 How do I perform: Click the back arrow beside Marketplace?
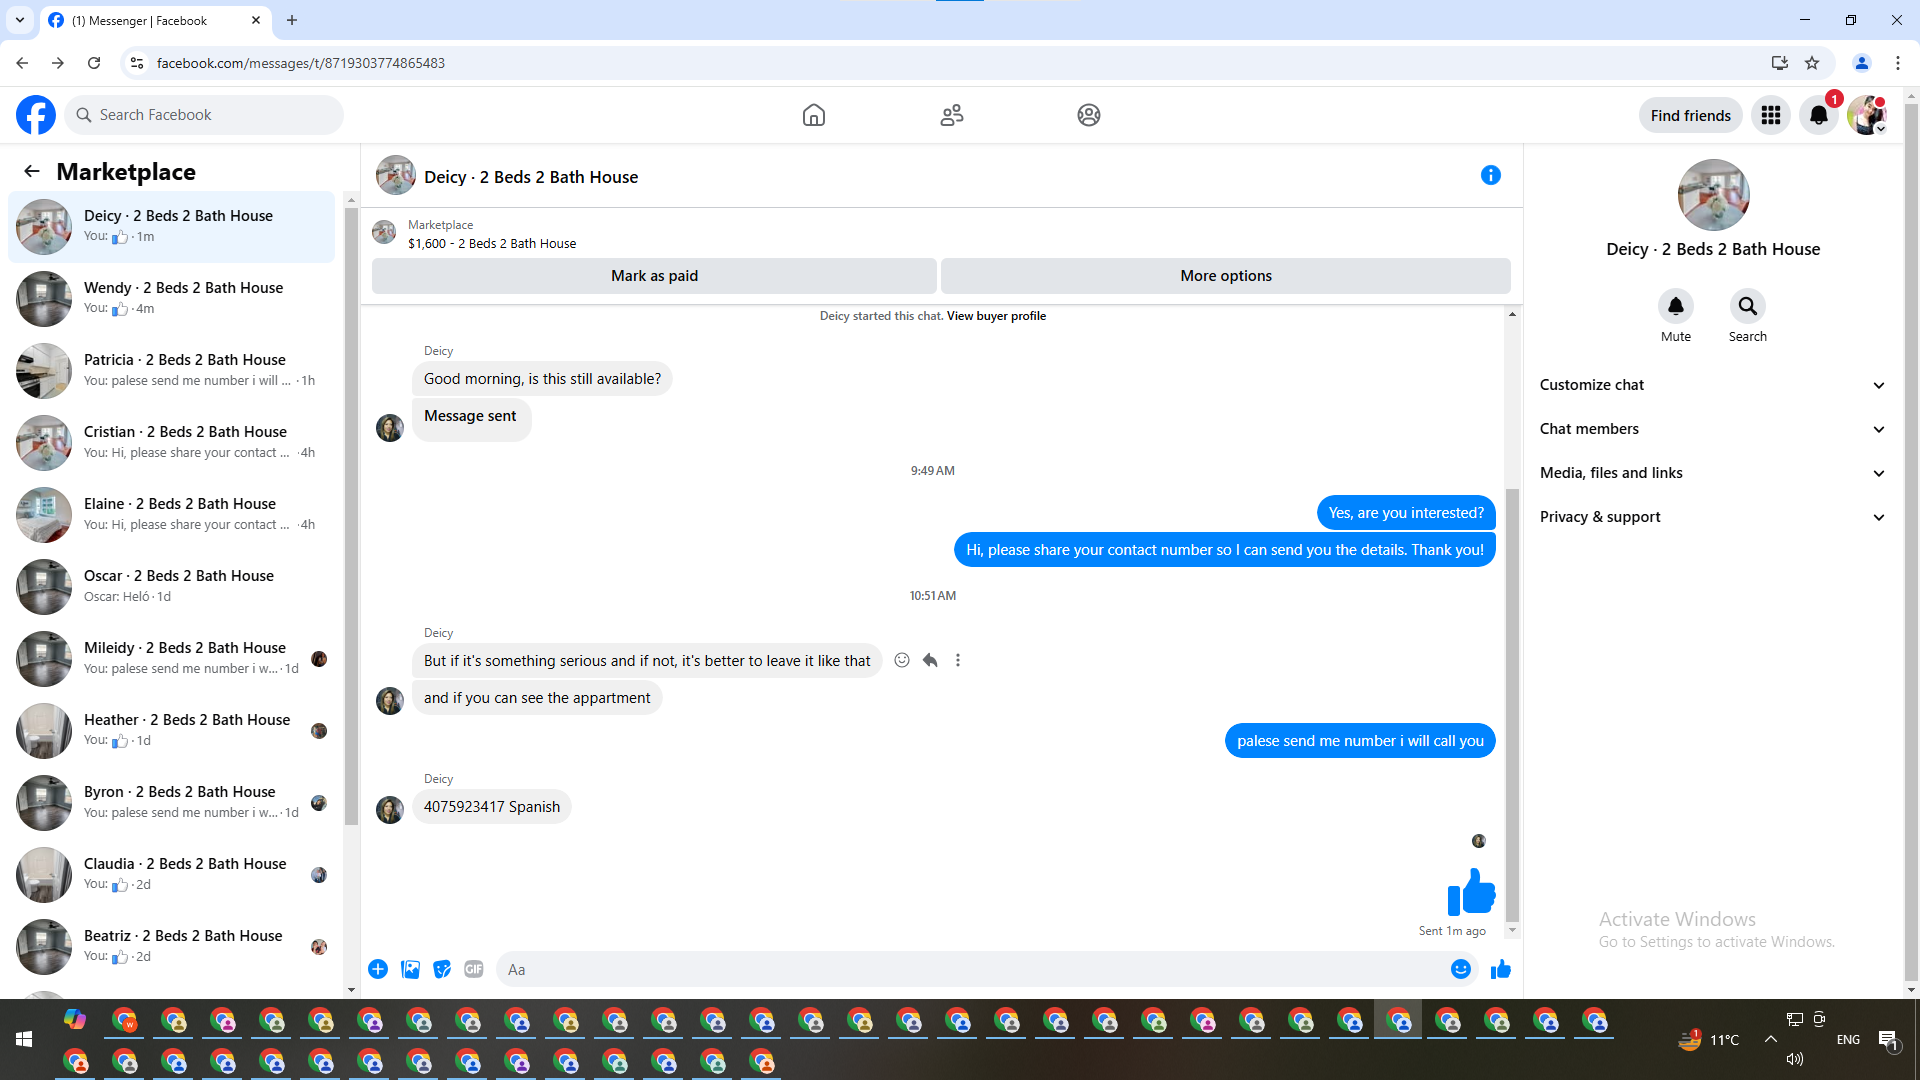[32, 171]
